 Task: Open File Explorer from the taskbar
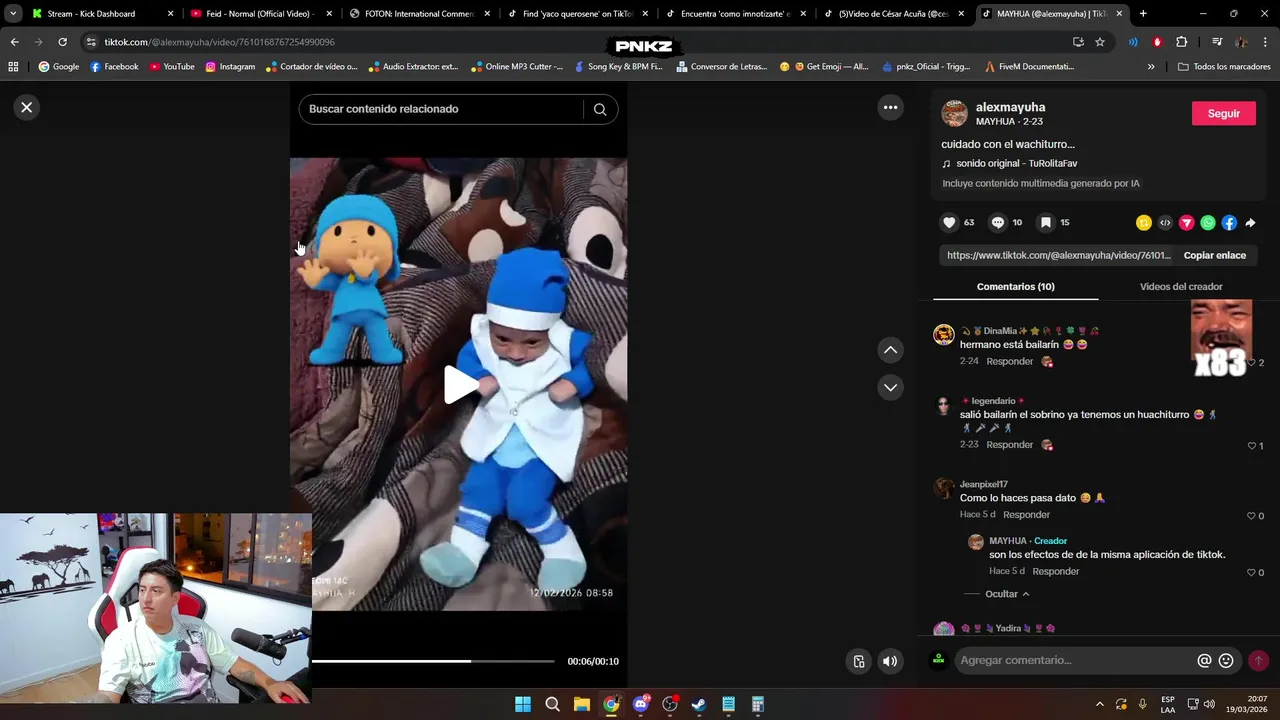tap(581, 704)
